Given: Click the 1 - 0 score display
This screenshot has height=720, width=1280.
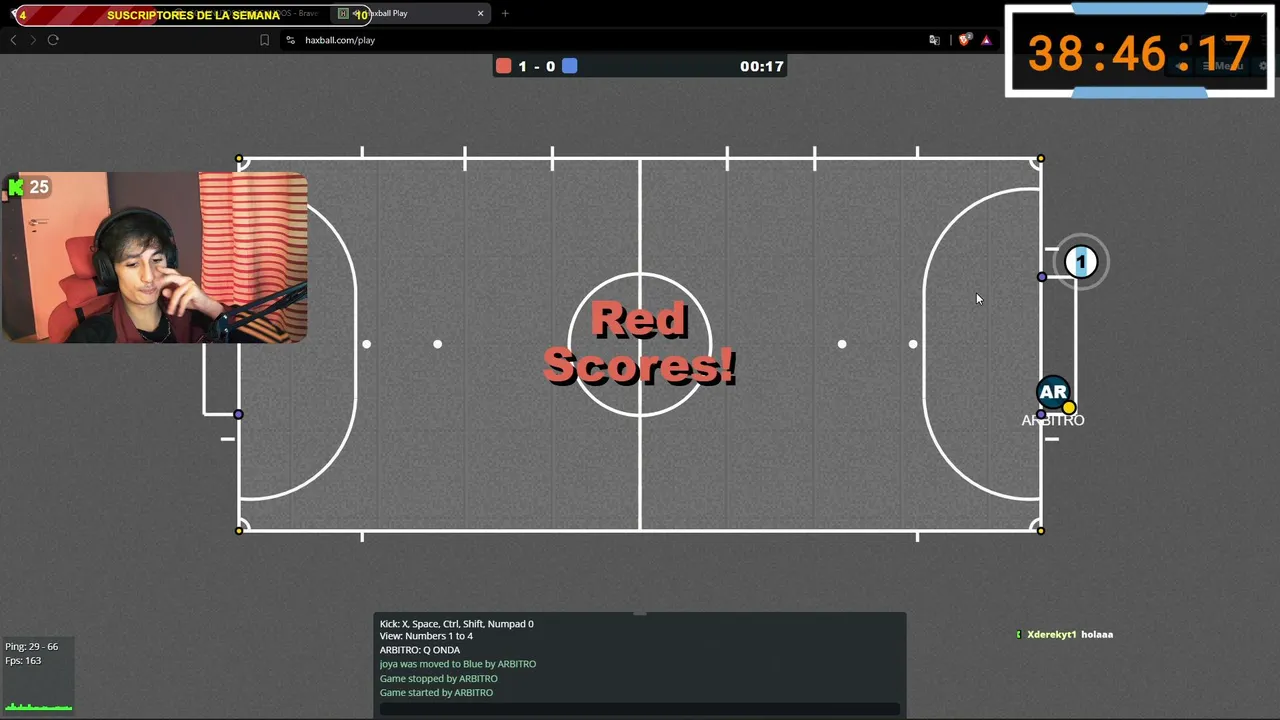Looking at the screenshot, I should coord(537,66).
